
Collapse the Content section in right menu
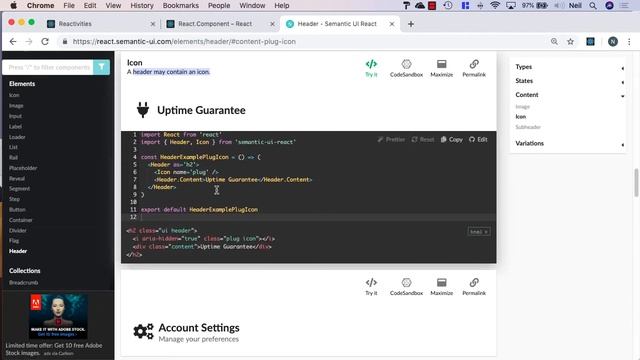coord(569,95)
